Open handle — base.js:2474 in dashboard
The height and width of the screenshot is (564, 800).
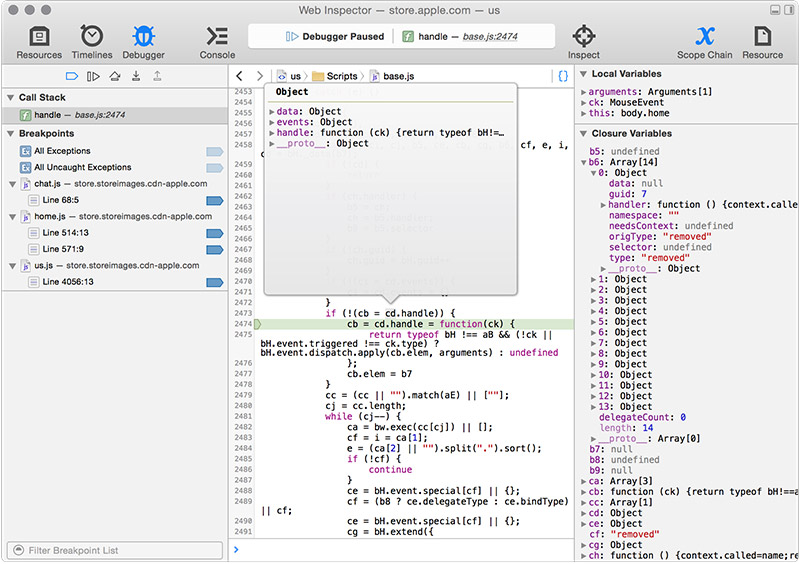click(460, 36)
